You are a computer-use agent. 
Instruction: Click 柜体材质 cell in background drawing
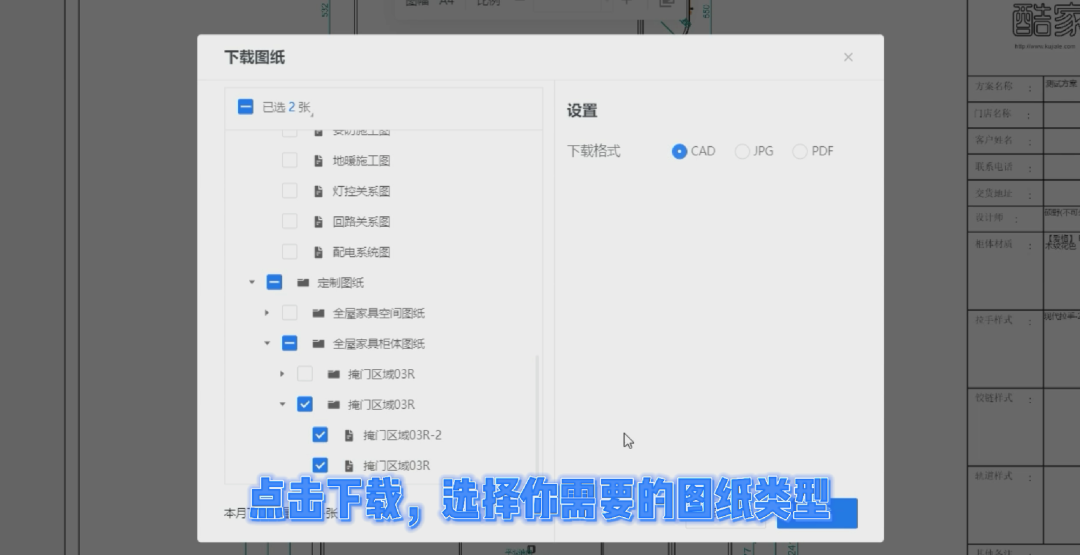(x=994, y=244)
